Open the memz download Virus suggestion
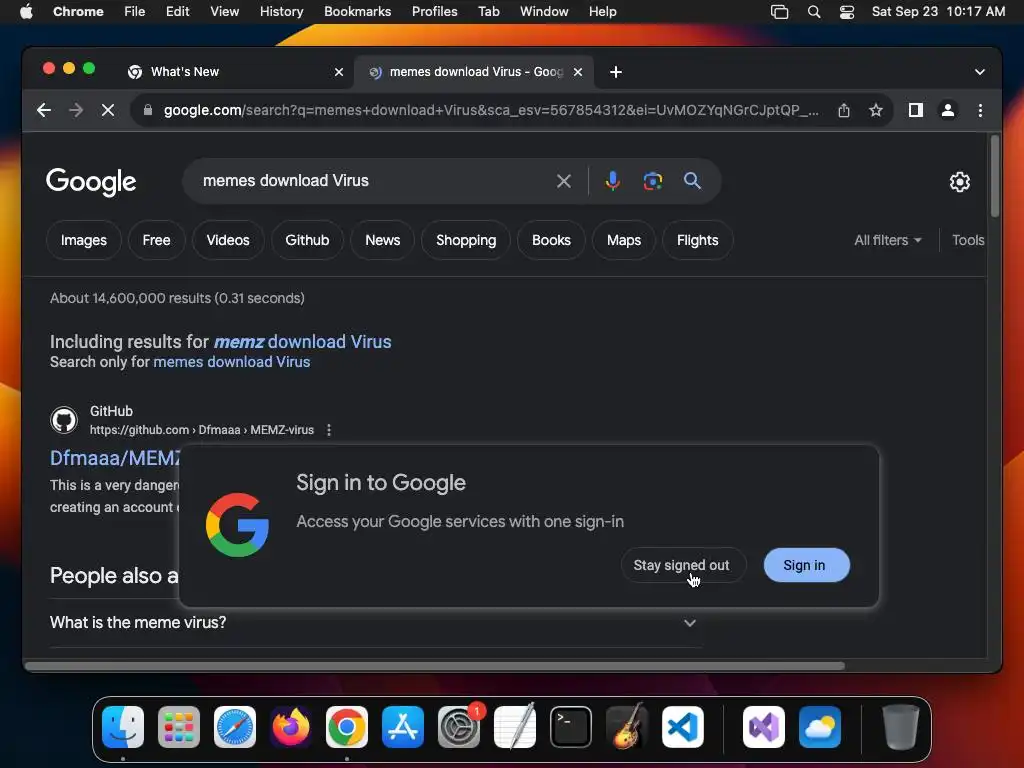Screen dimensions: 1024x768 pyautogui.click(x=302, y=342)
